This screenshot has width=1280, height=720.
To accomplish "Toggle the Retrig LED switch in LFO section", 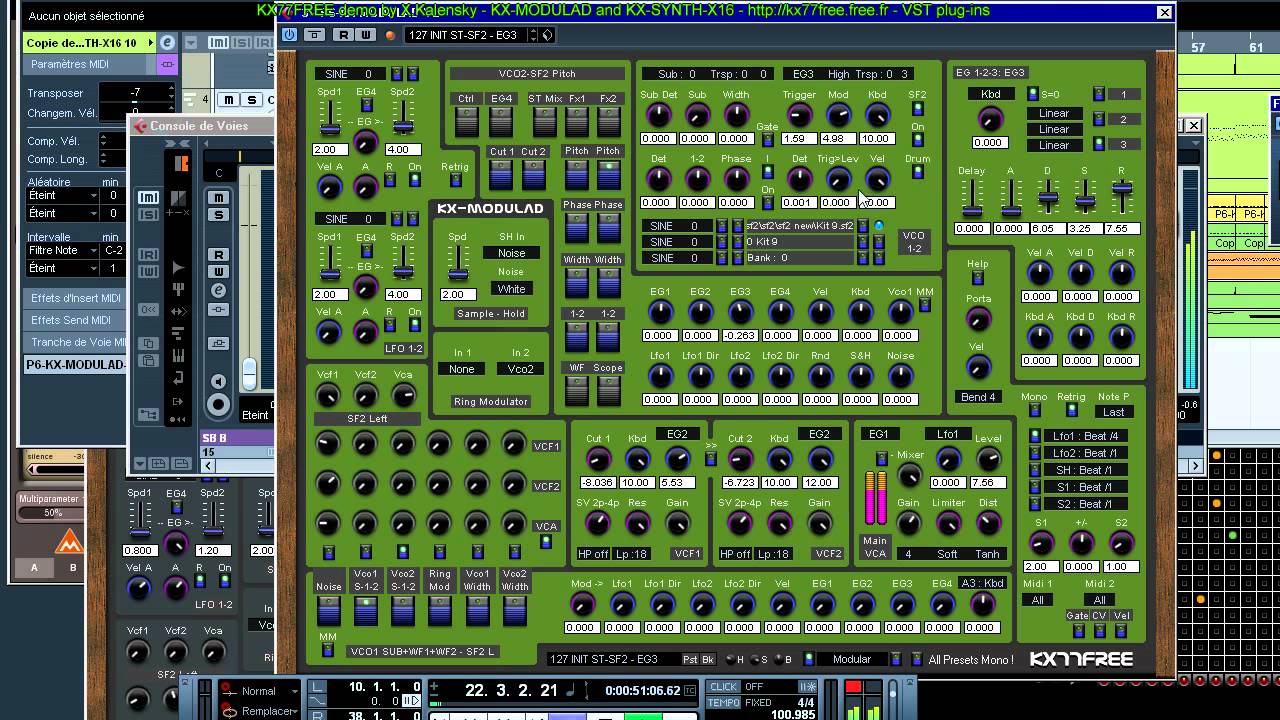I will click(455, 181).
